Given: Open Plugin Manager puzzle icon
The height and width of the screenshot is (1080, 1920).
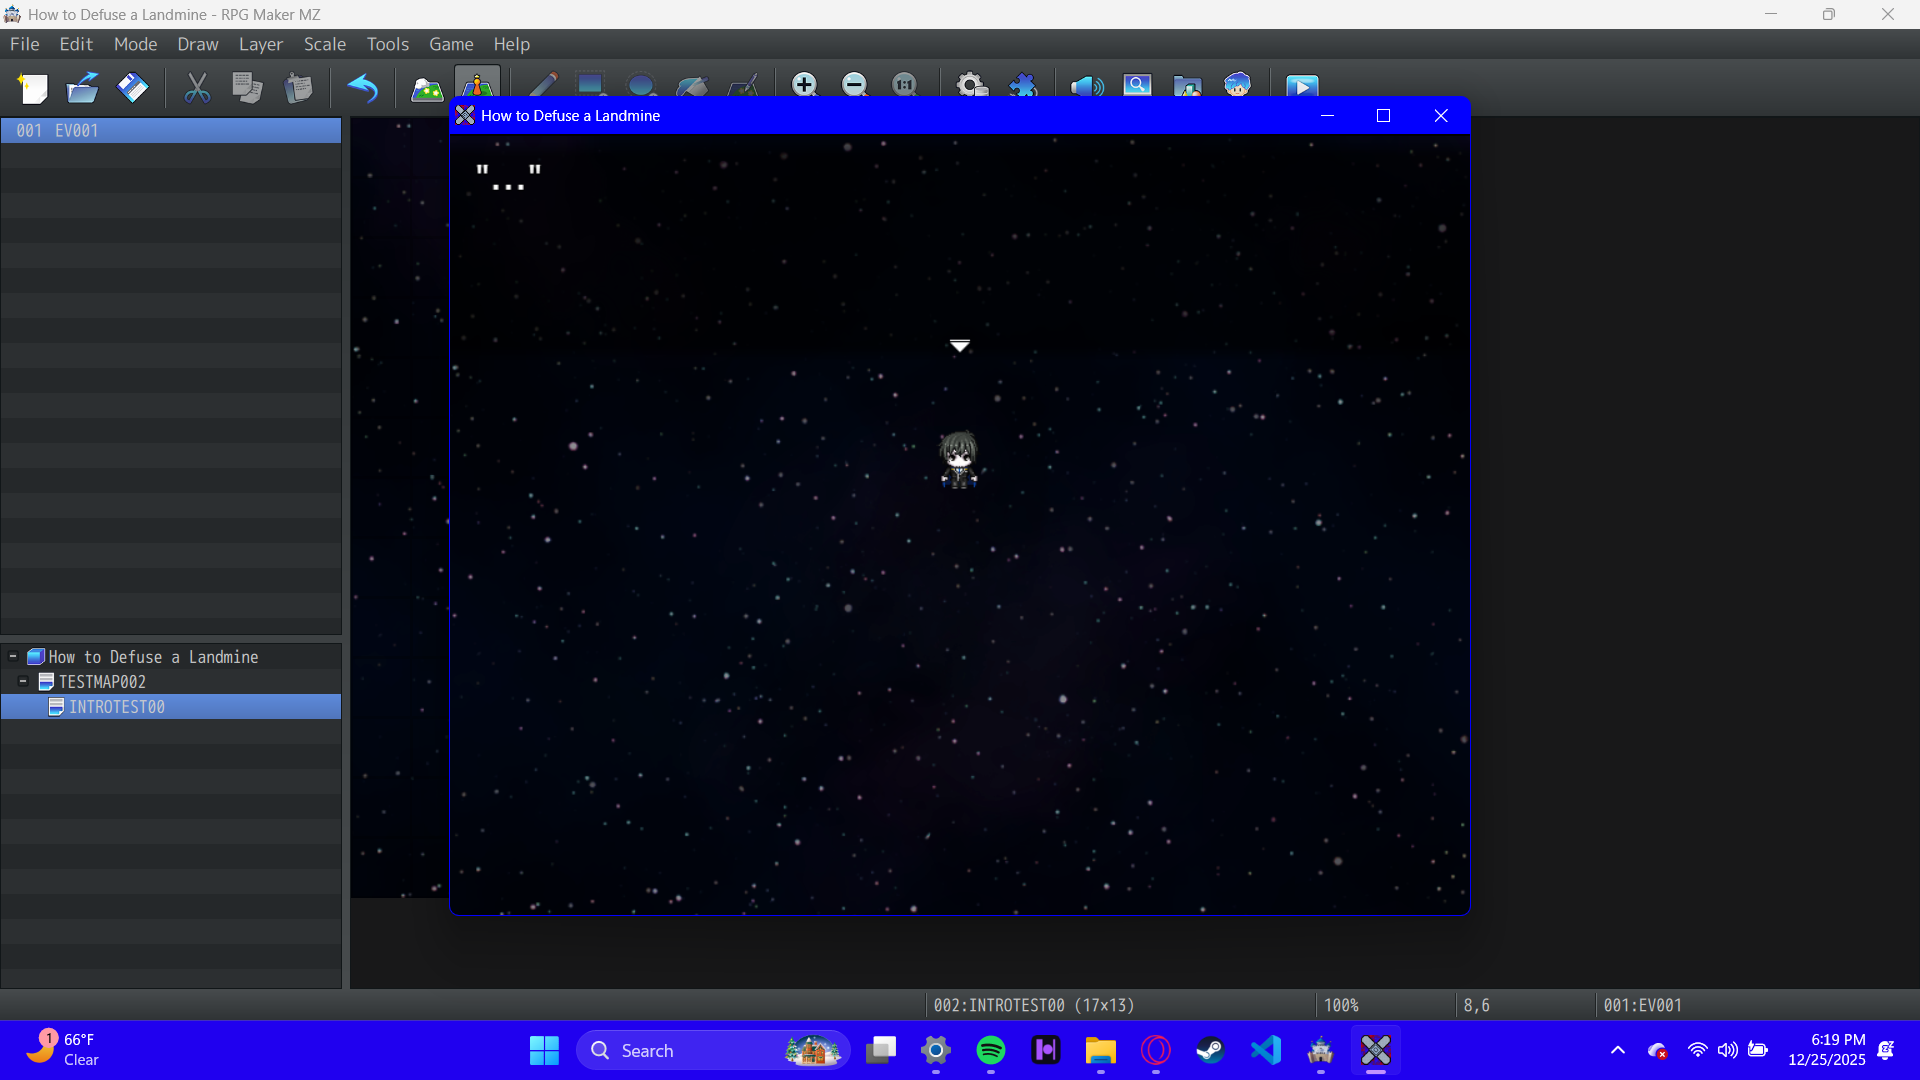Looking at the screenshot, I should pyautogui.click(x=1023, y=85).
